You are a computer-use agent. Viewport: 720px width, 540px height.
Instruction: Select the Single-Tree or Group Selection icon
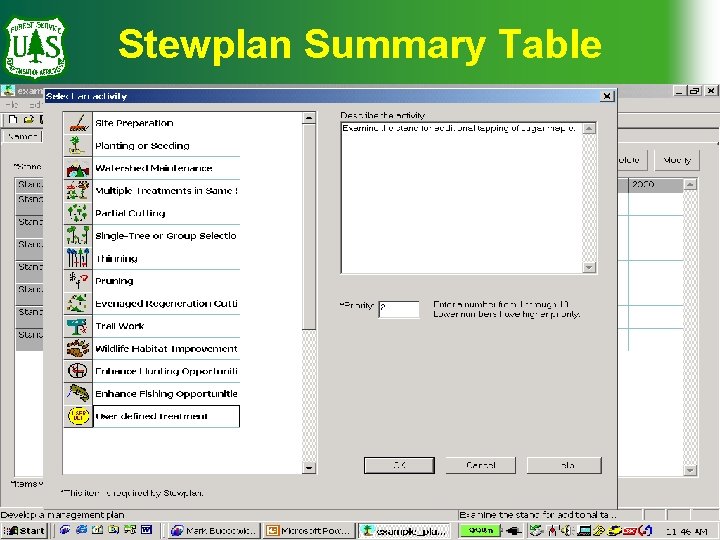(x=78, y=236)
